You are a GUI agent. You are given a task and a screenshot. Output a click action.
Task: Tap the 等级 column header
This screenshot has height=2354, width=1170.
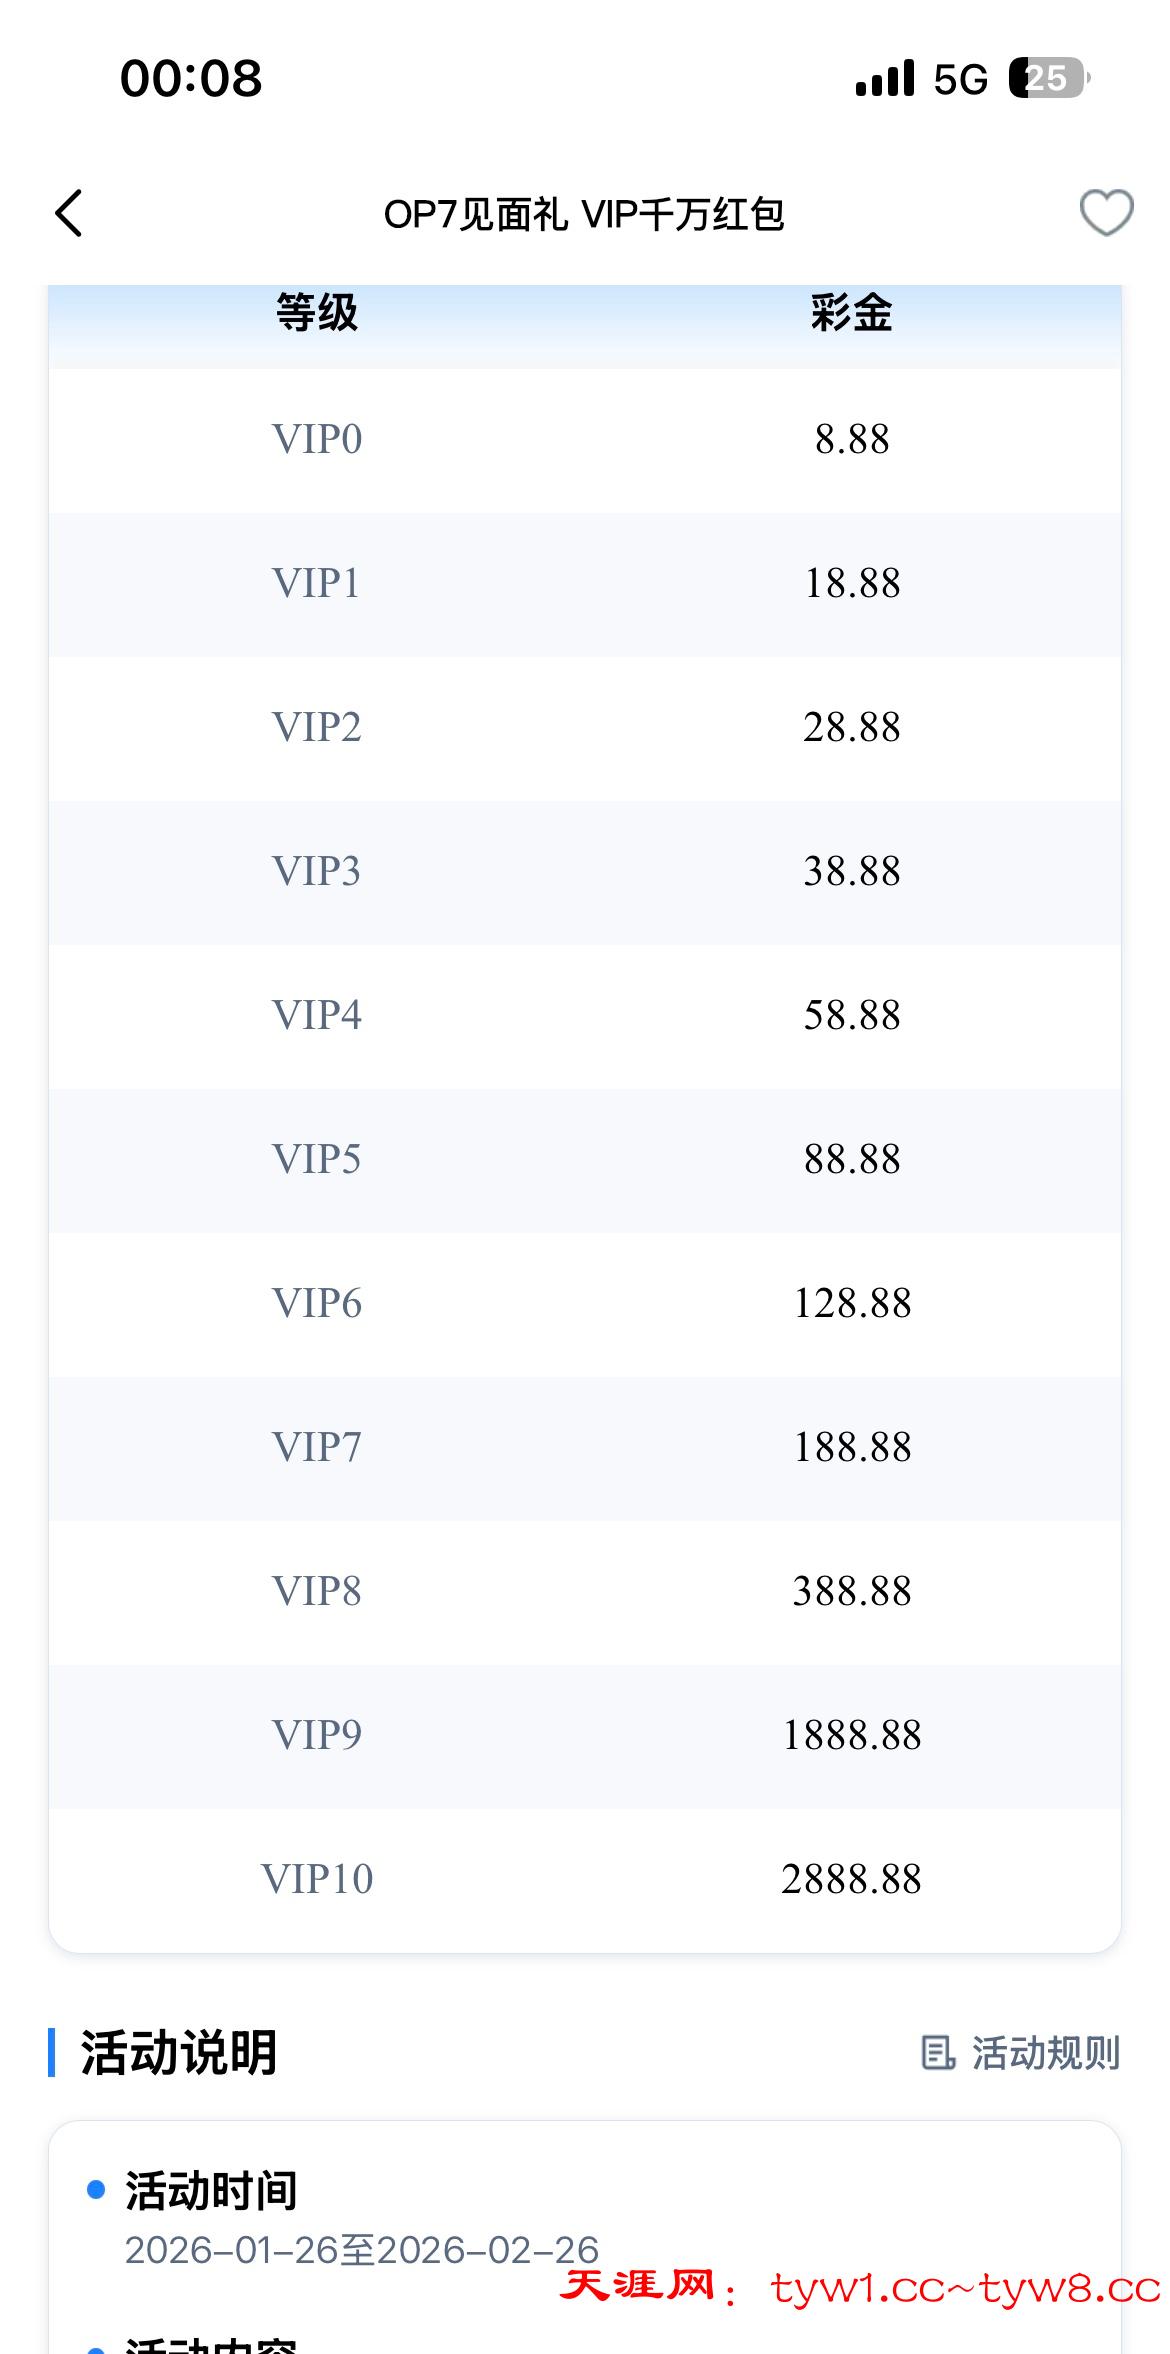pyautogui.click(x=317, y=313)
